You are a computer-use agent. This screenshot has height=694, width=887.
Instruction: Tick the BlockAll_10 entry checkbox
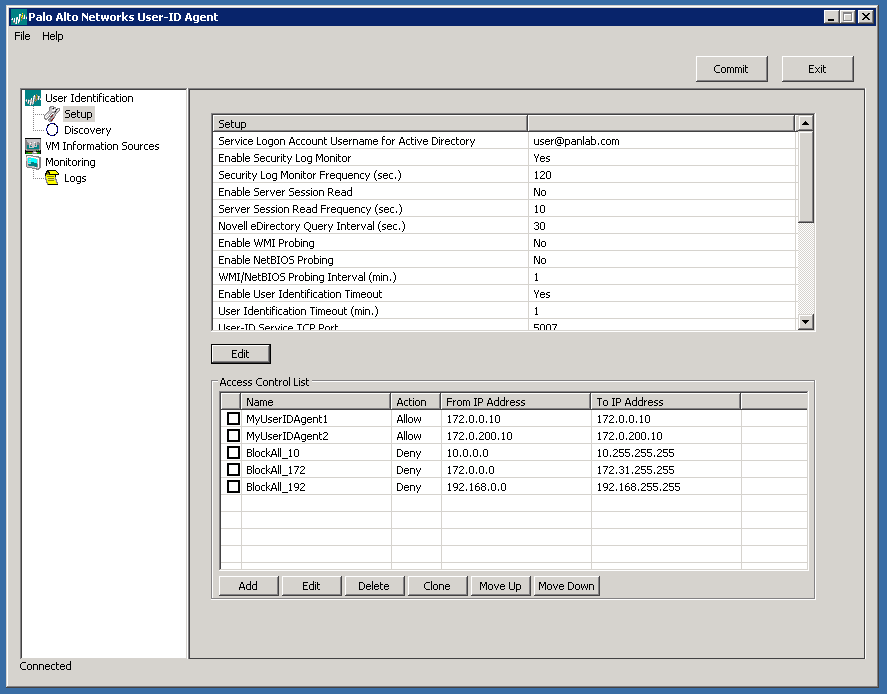point(233,453)
